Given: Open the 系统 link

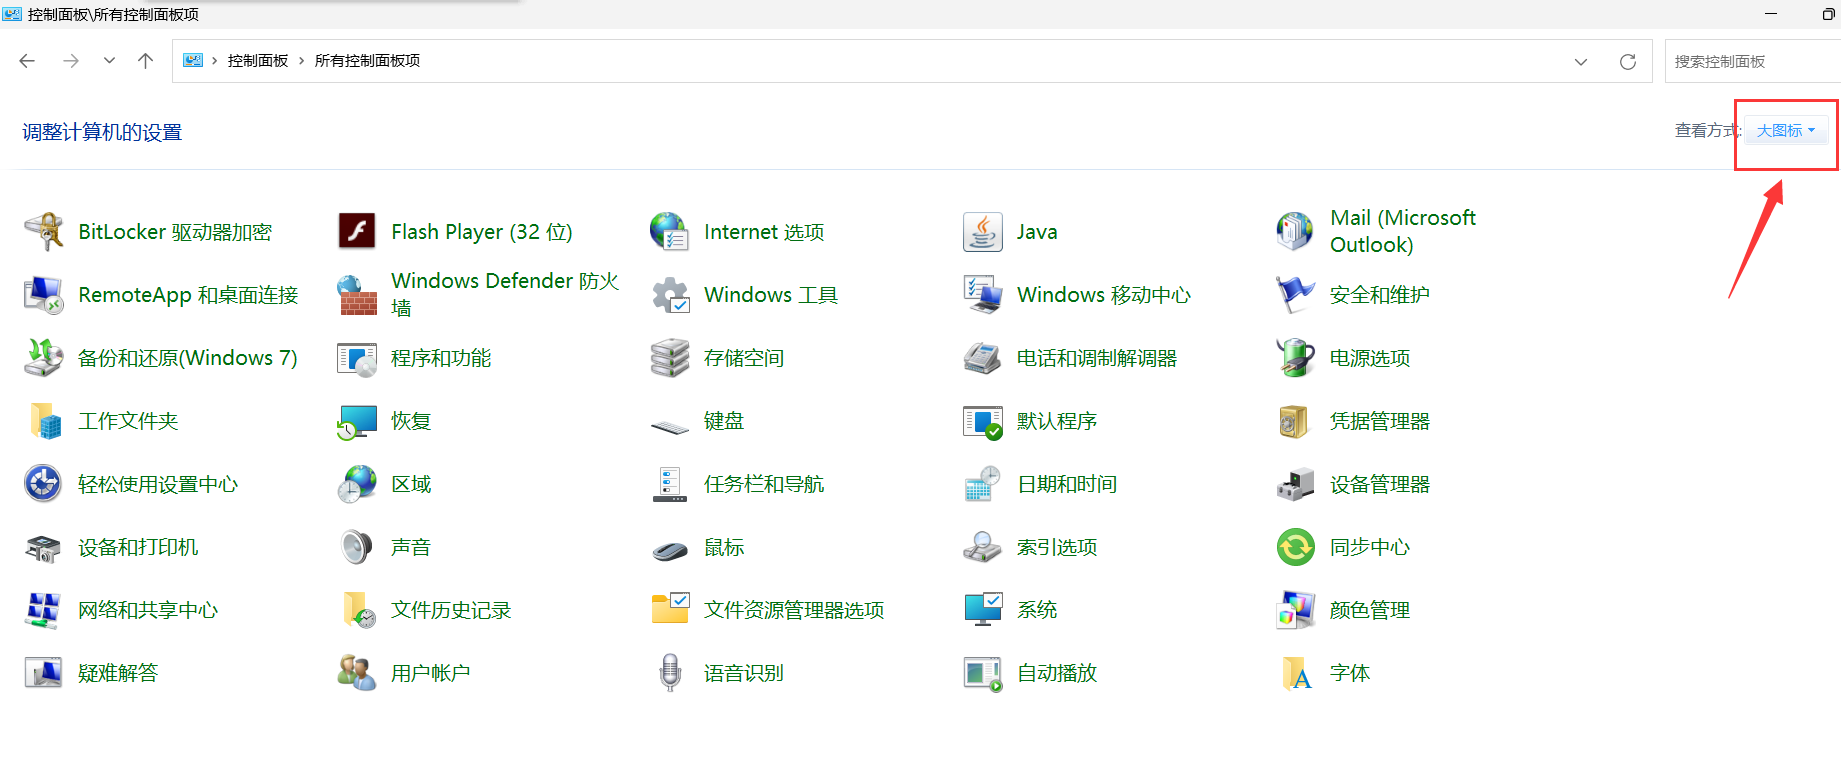Looking at the screenshot, I should (1036, 610).
